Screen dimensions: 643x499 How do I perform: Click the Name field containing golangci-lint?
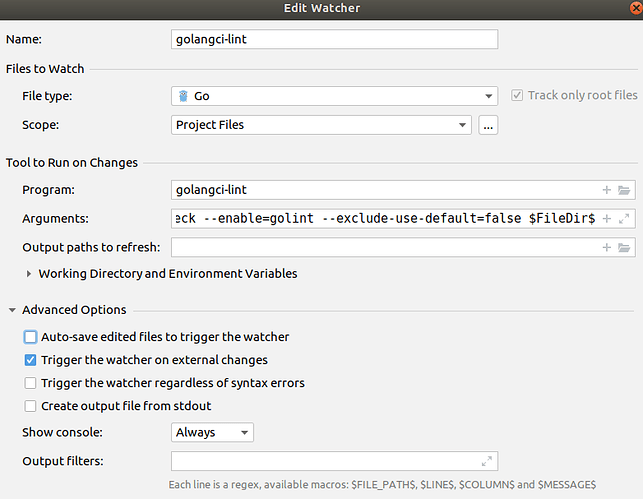click(x=334, y=39)
